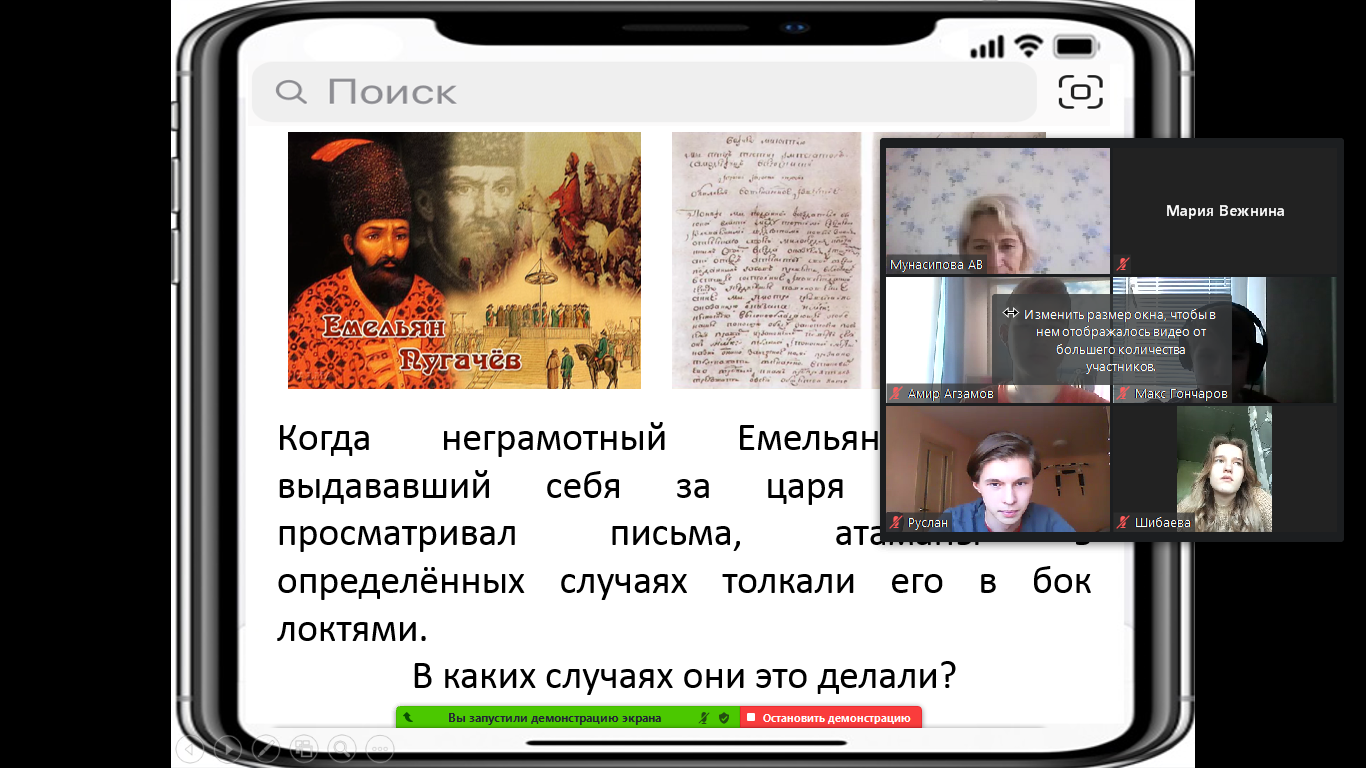The height and width of the screenshot is (768, 1366).
Task: Click the muted mic icon next to Руслан
Action: [x=897, y=522]
